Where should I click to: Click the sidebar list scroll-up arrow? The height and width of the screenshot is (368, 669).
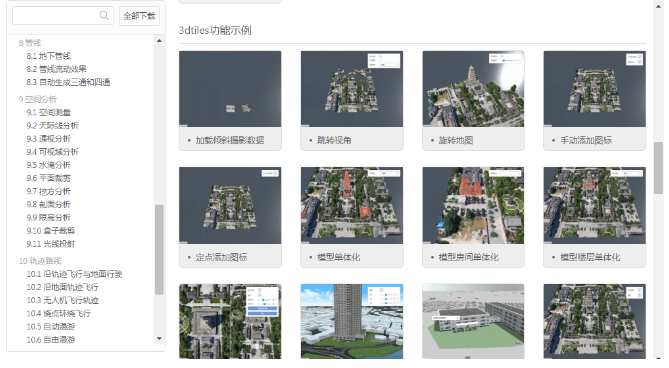(x=159, y=41)
